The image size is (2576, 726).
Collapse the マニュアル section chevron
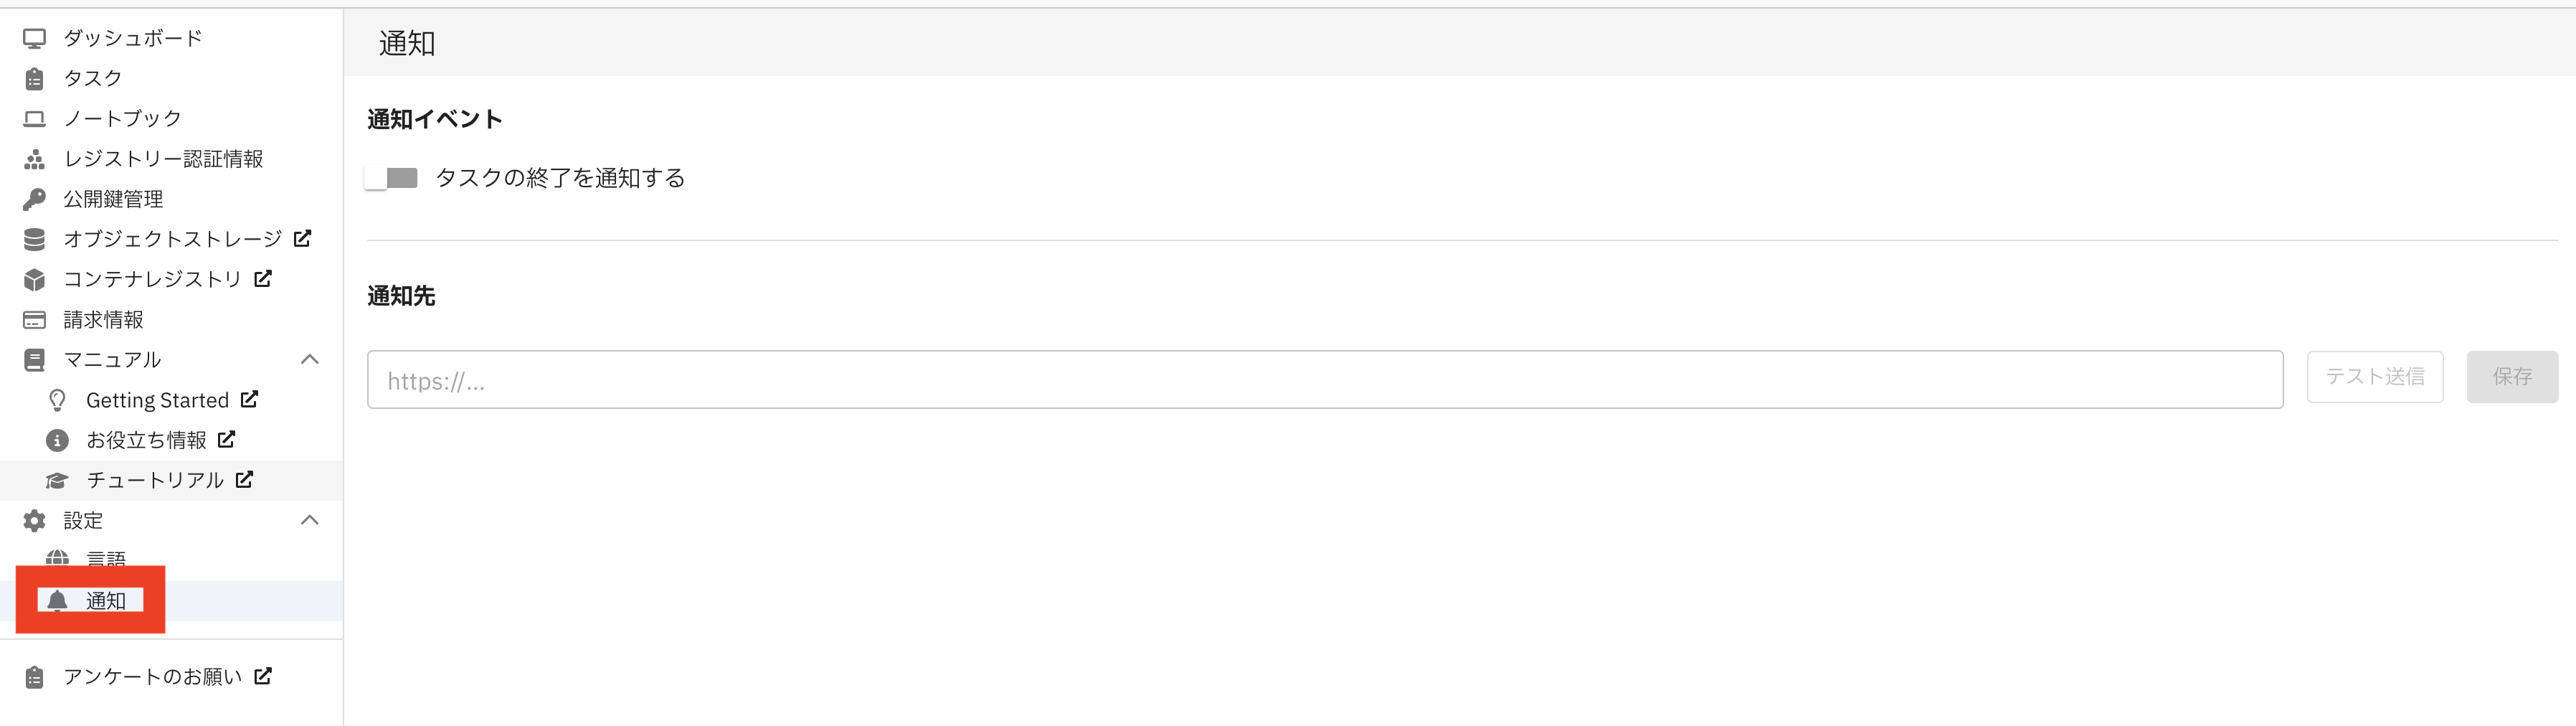(310, 359)
